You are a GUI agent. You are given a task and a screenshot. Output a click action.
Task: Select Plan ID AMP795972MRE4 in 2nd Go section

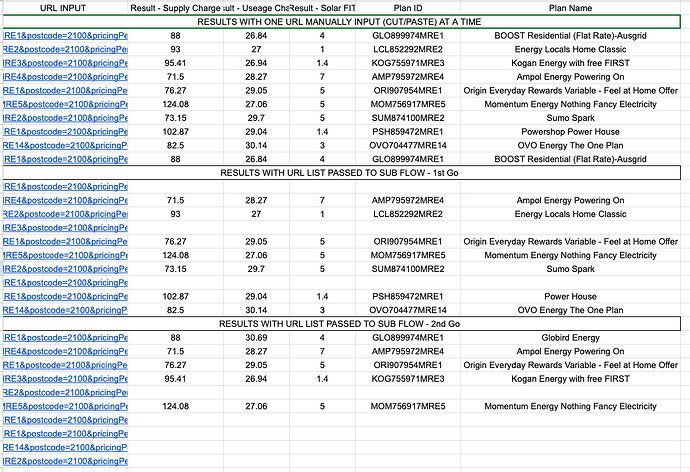[408, 351]
